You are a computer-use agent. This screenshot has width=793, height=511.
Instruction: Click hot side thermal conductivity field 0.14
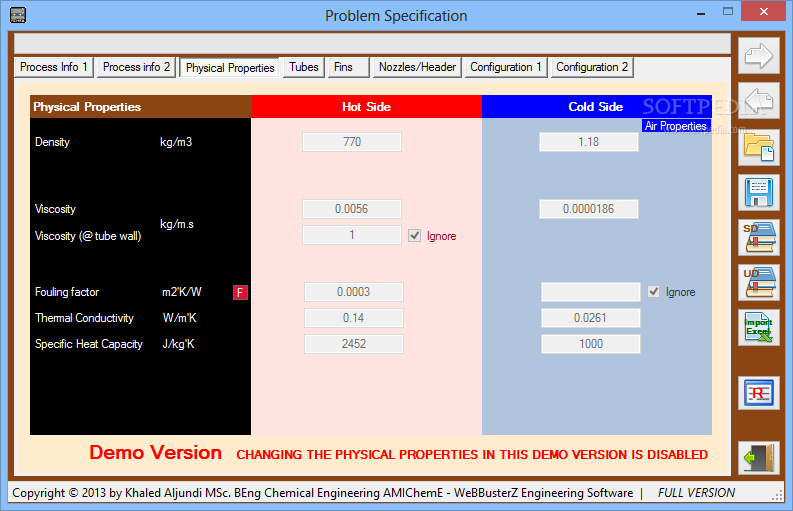[x=354, y=318]
